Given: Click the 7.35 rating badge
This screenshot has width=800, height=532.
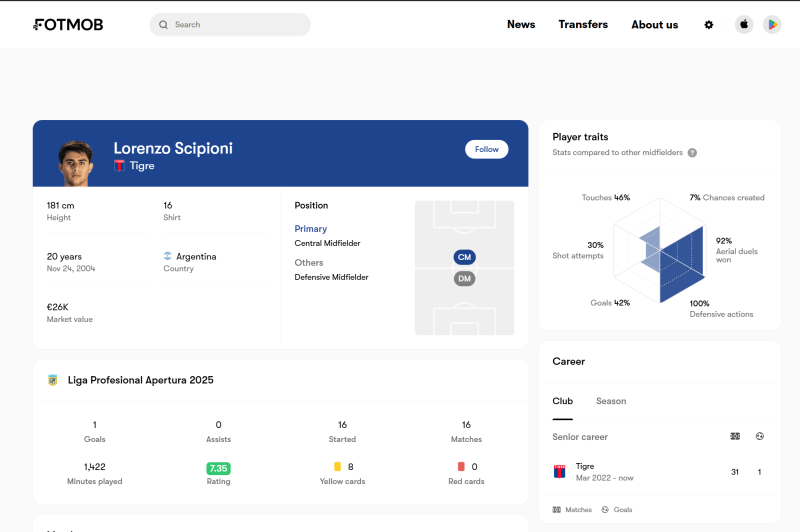Looking at the screenshot, I should [x=218, y=468].
